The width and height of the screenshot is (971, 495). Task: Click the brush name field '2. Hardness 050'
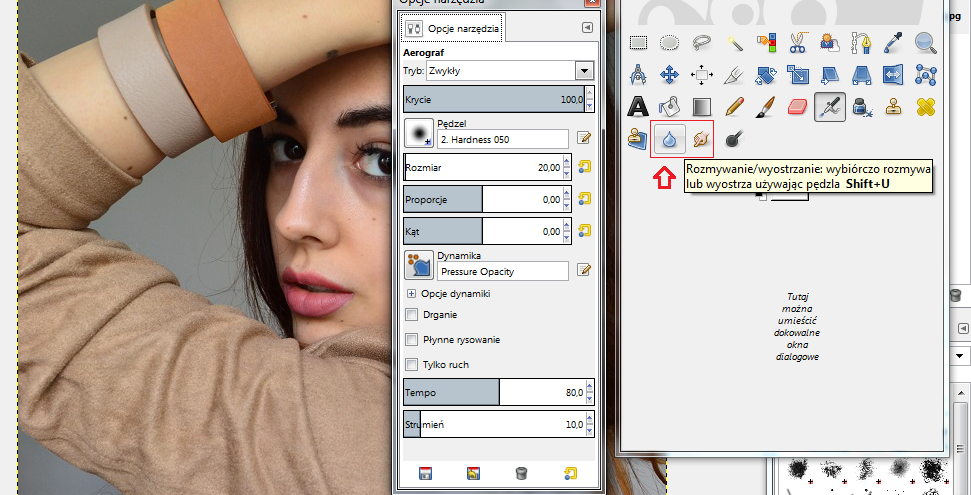click(x=502, y=139)
